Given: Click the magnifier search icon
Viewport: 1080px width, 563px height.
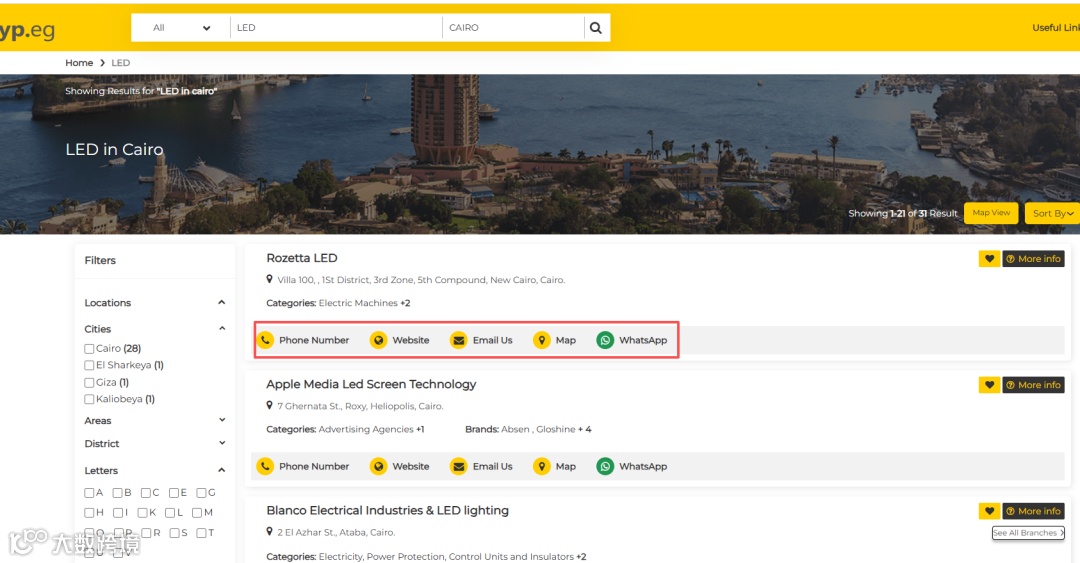Looking at the screenshot, I should (x=596, y=28).
